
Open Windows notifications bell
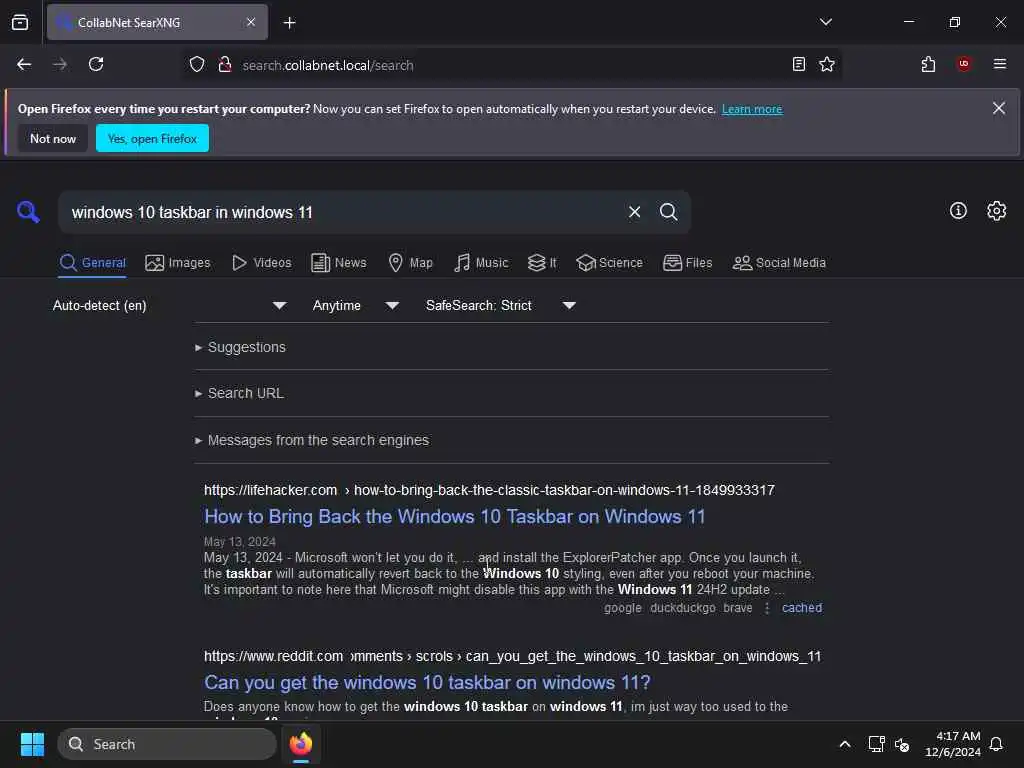click(x=996, y=744)
